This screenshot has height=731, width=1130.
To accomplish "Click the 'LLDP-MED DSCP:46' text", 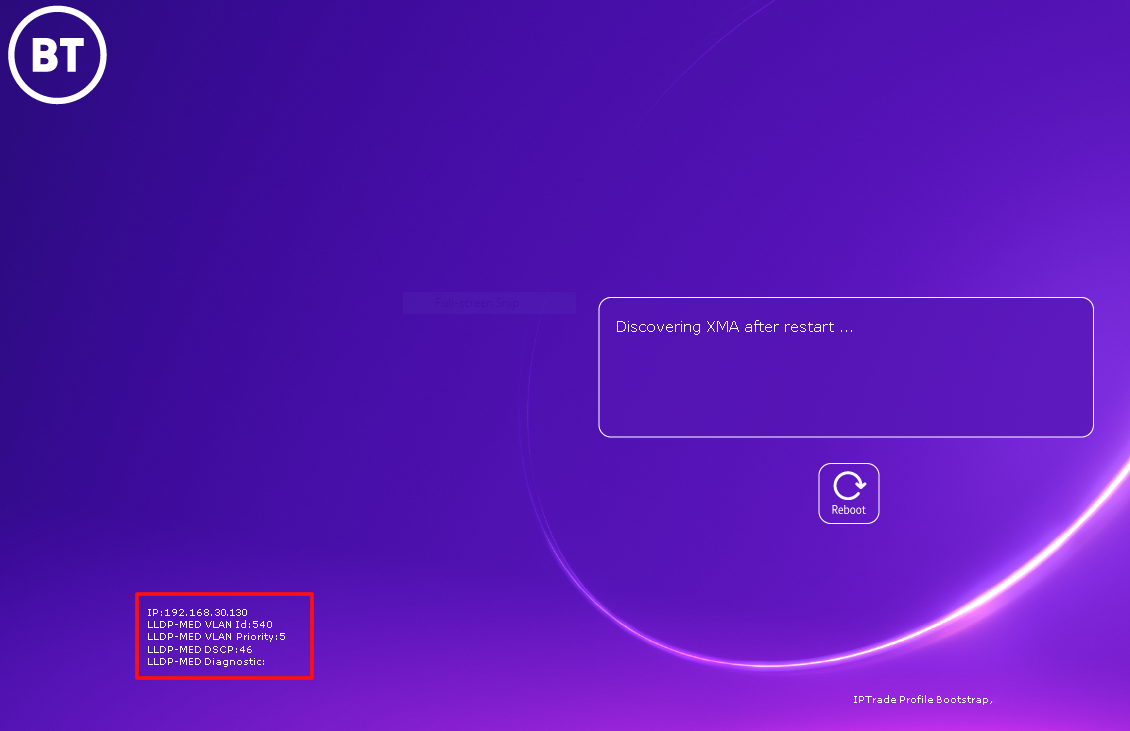I will coord(200,650).
